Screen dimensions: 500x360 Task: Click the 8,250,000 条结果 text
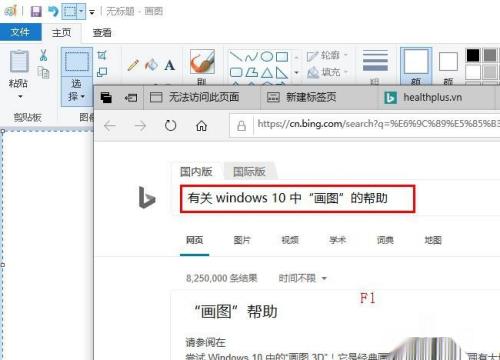[x=222, y=278]
